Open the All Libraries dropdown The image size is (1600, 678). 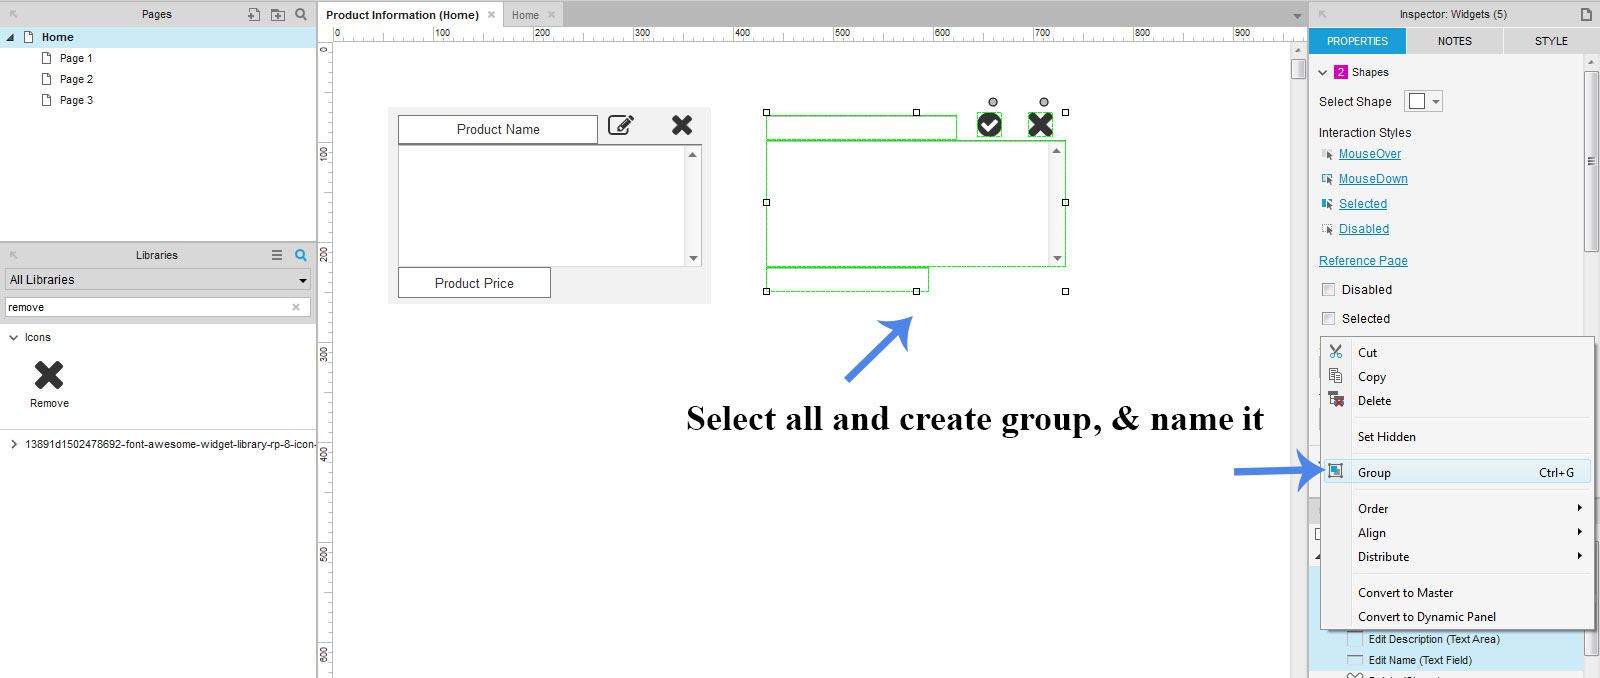pyautogui.click(x=158, y=280)
